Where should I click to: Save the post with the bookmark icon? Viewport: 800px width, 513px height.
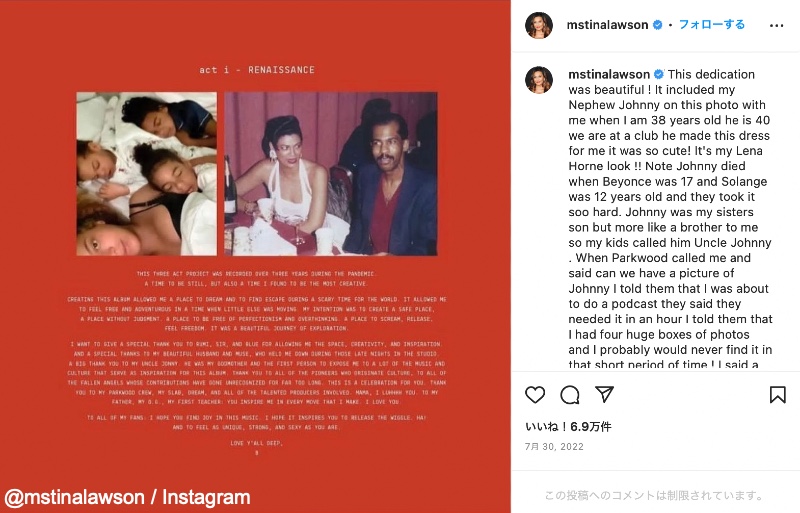coord(778,395)
